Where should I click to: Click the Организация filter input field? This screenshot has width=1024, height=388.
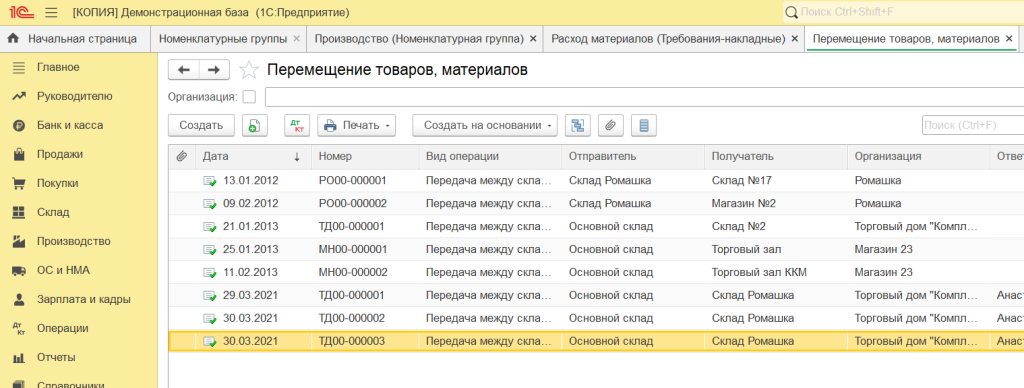644,97
